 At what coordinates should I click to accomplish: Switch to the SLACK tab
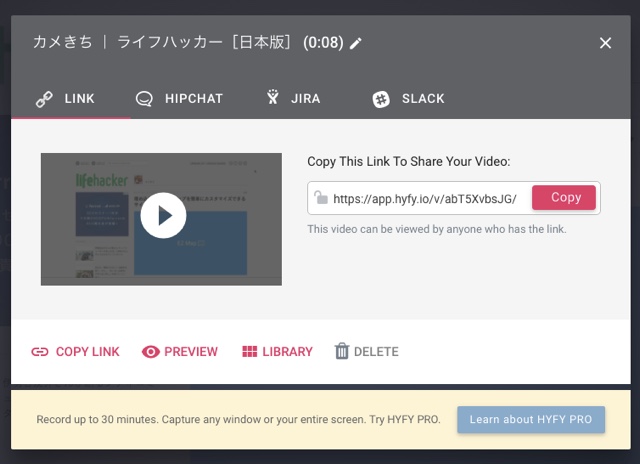coord(409,99)
